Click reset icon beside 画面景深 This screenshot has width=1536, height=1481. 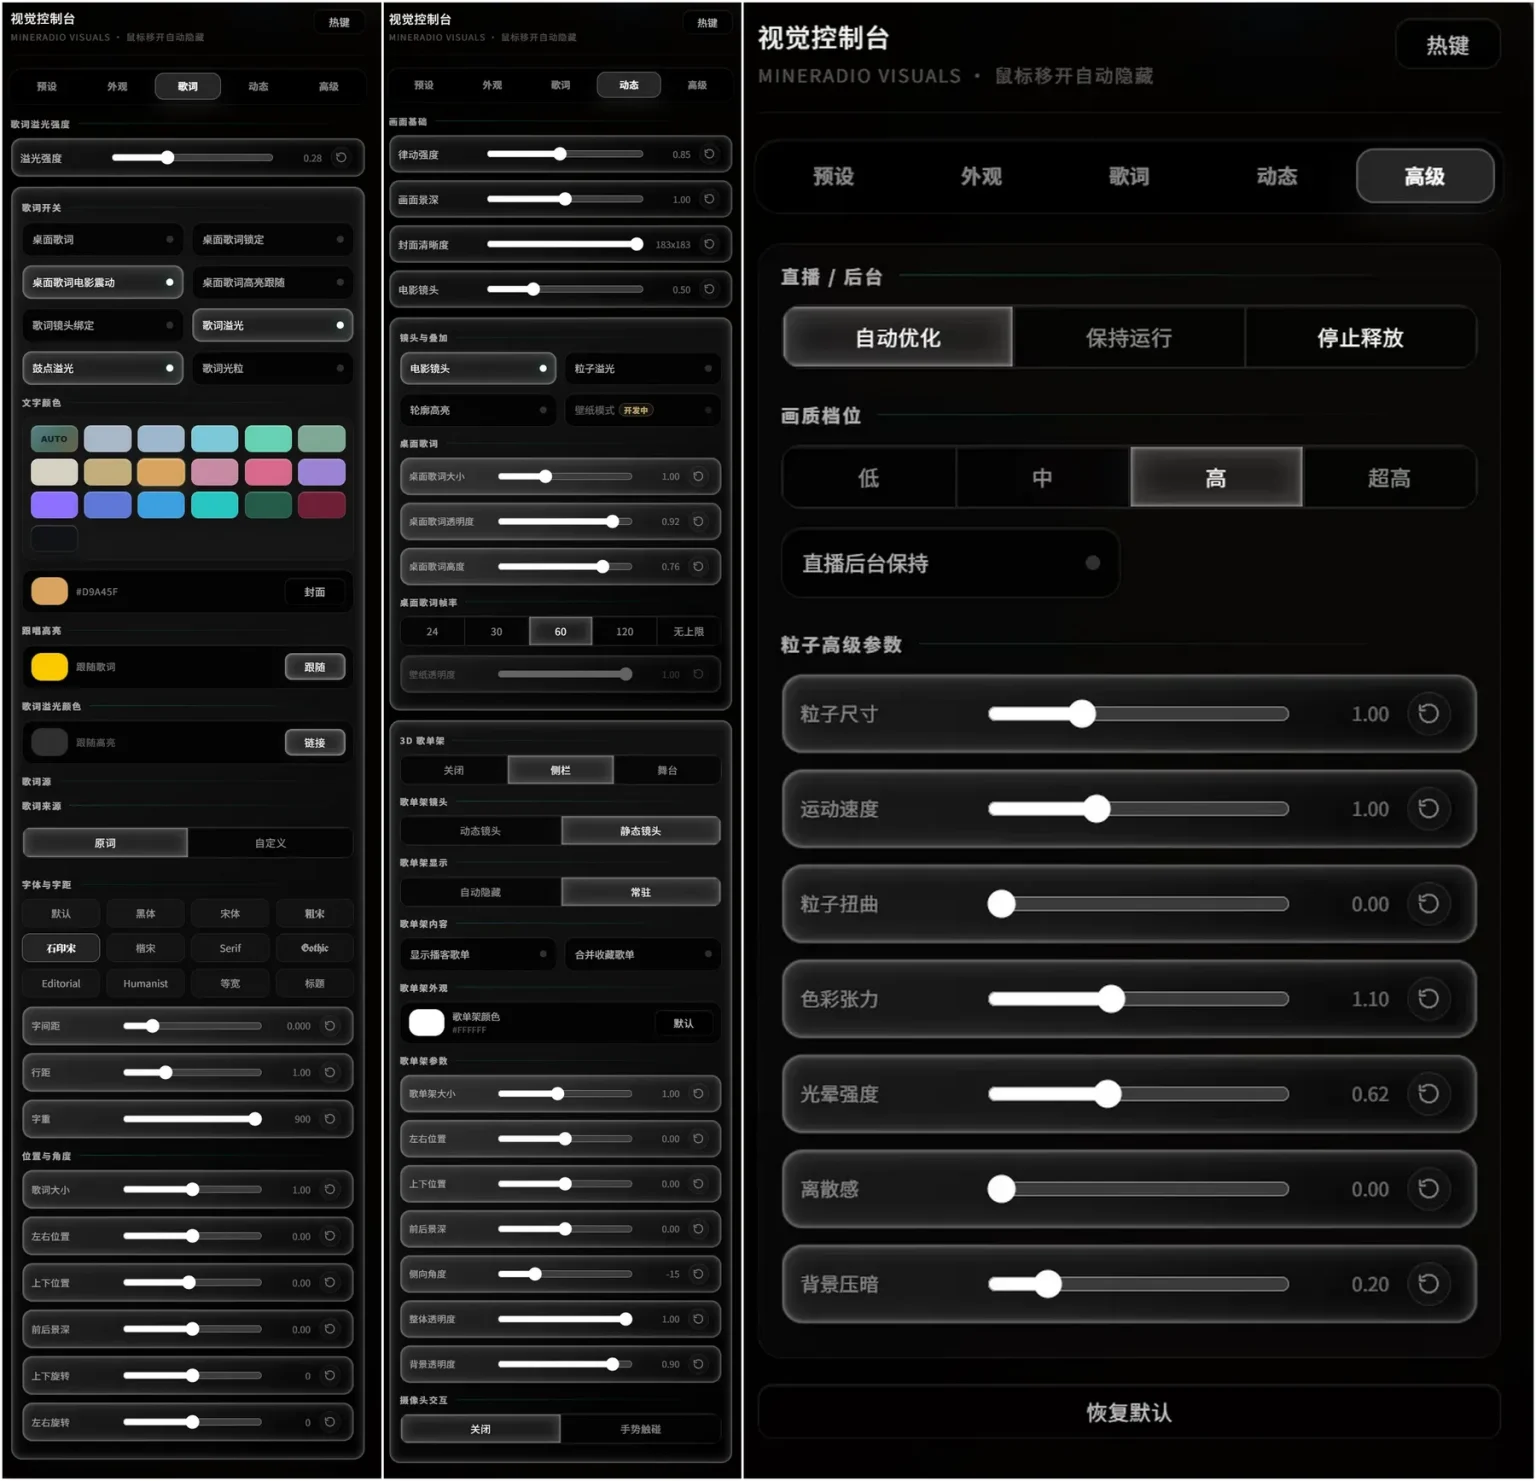709,199
